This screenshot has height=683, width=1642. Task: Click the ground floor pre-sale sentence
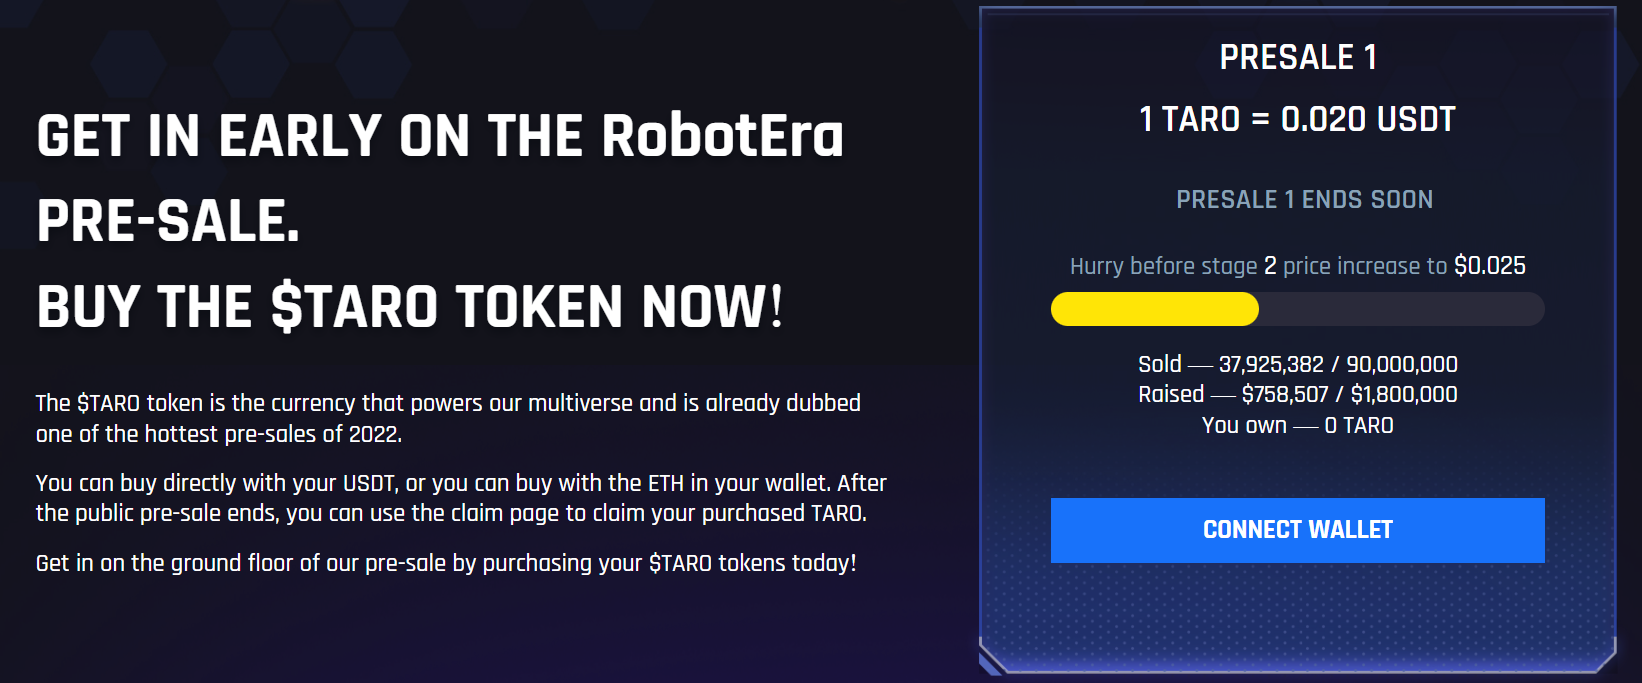pos(446,563)
